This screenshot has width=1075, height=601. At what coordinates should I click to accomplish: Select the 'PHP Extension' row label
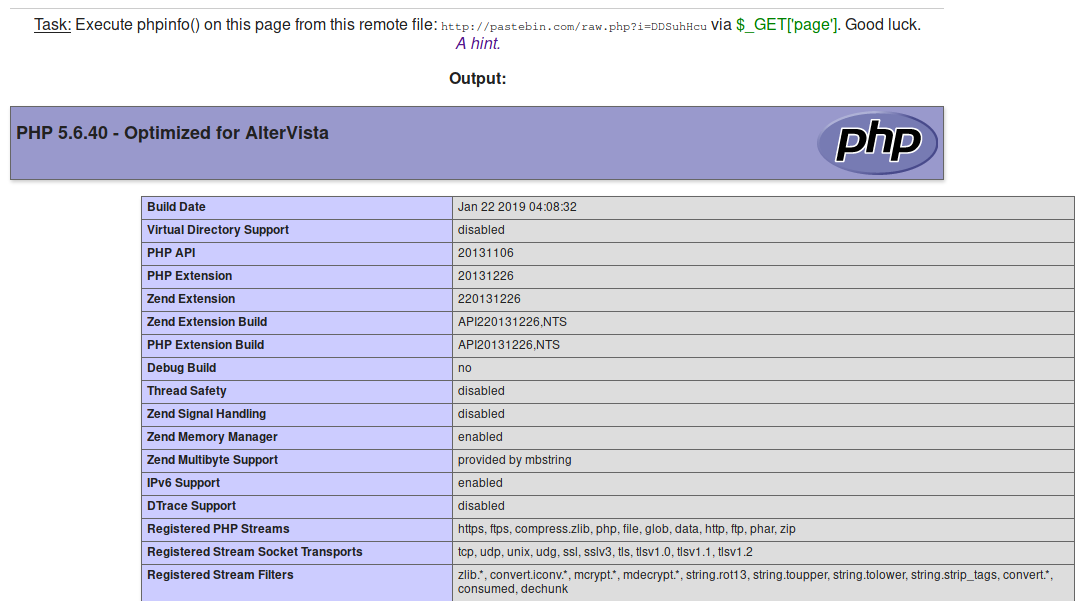click(x=189, y=276)
